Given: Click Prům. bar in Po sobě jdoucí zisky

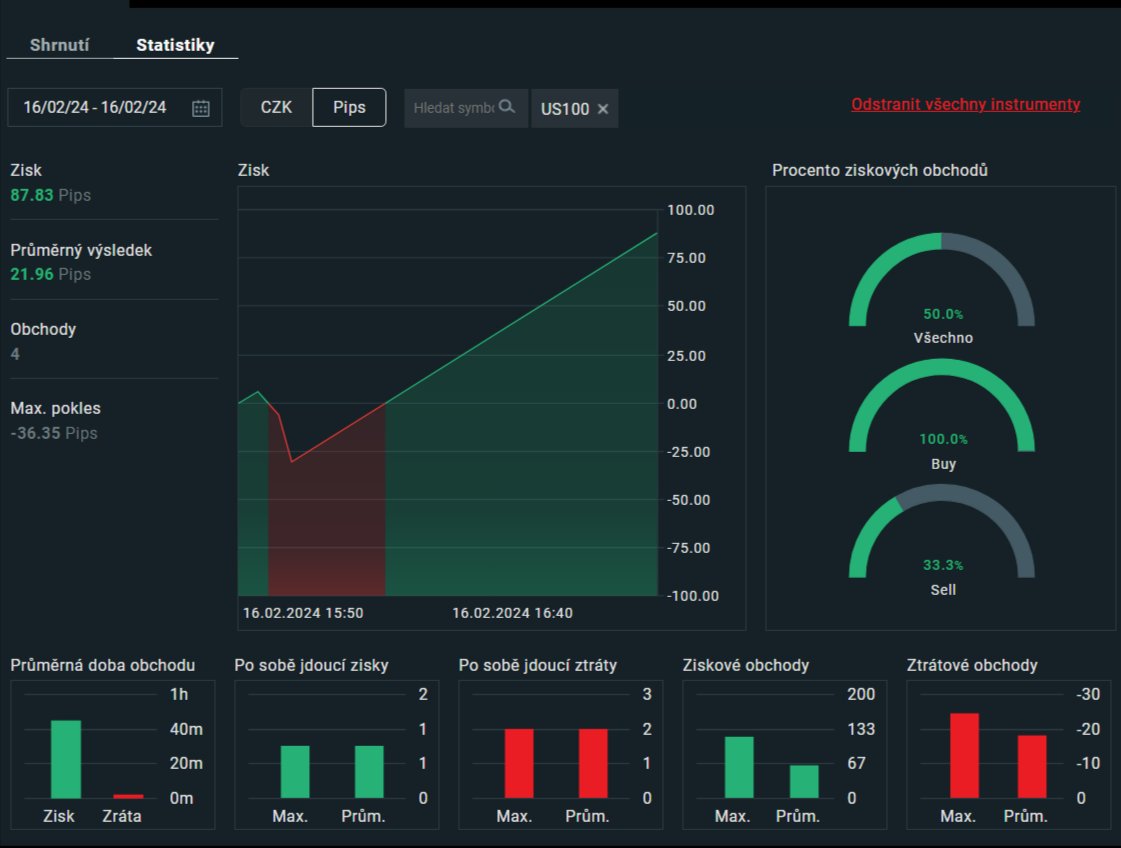Looking at the screenshot, I should 369,771.
